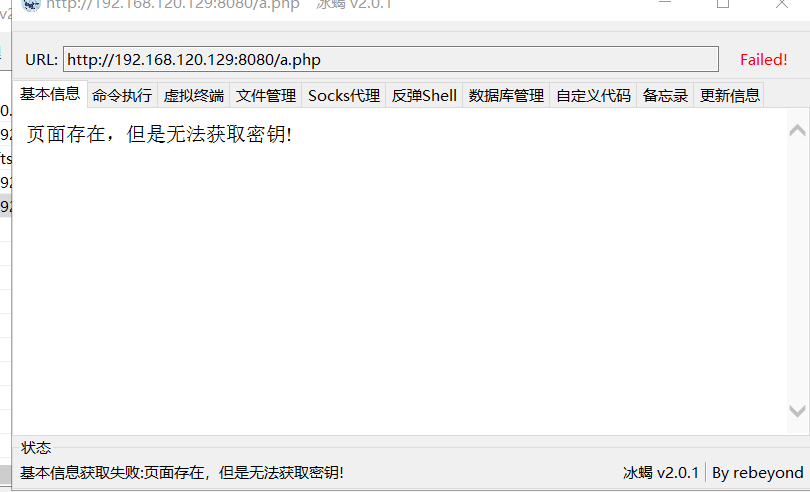Screen dimensions: 810x492
Task: Click the error message text in content area
Action: coord(160,134)
